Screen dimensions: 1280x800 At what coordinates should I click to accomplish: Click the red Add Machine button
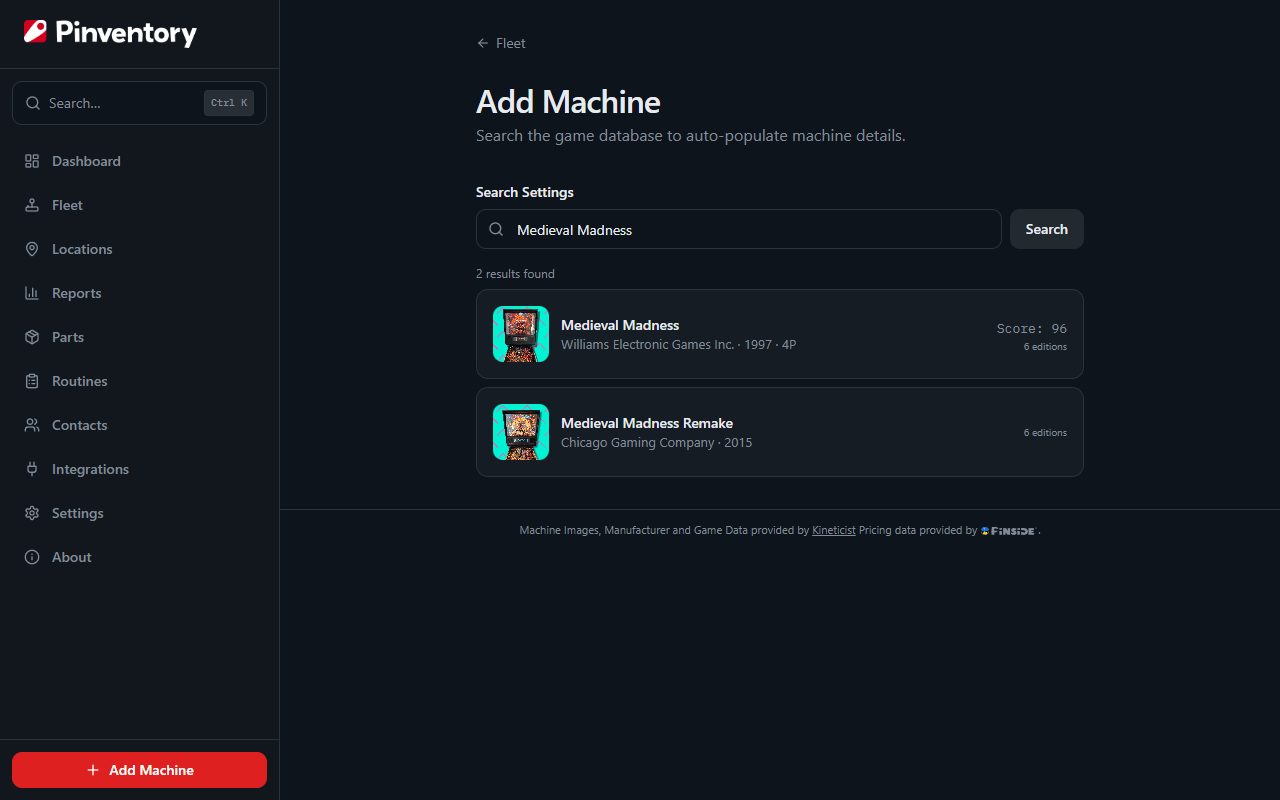click(139, 770)
